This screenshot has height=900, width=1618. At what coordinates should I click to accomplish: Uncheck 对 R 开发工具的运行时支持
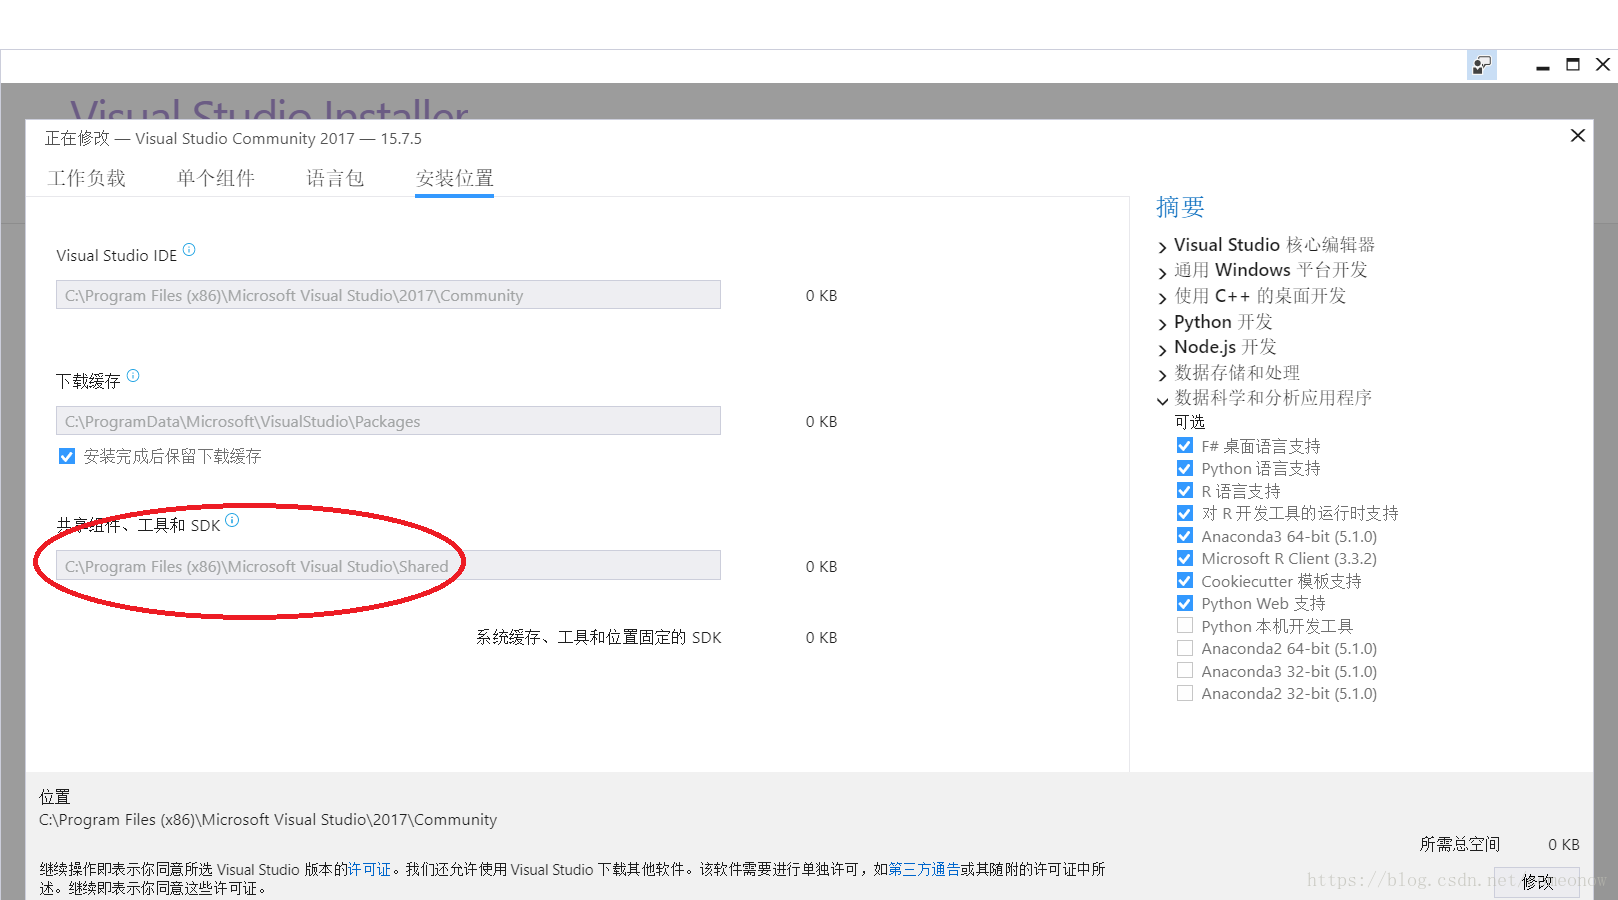click(1185, 513)
